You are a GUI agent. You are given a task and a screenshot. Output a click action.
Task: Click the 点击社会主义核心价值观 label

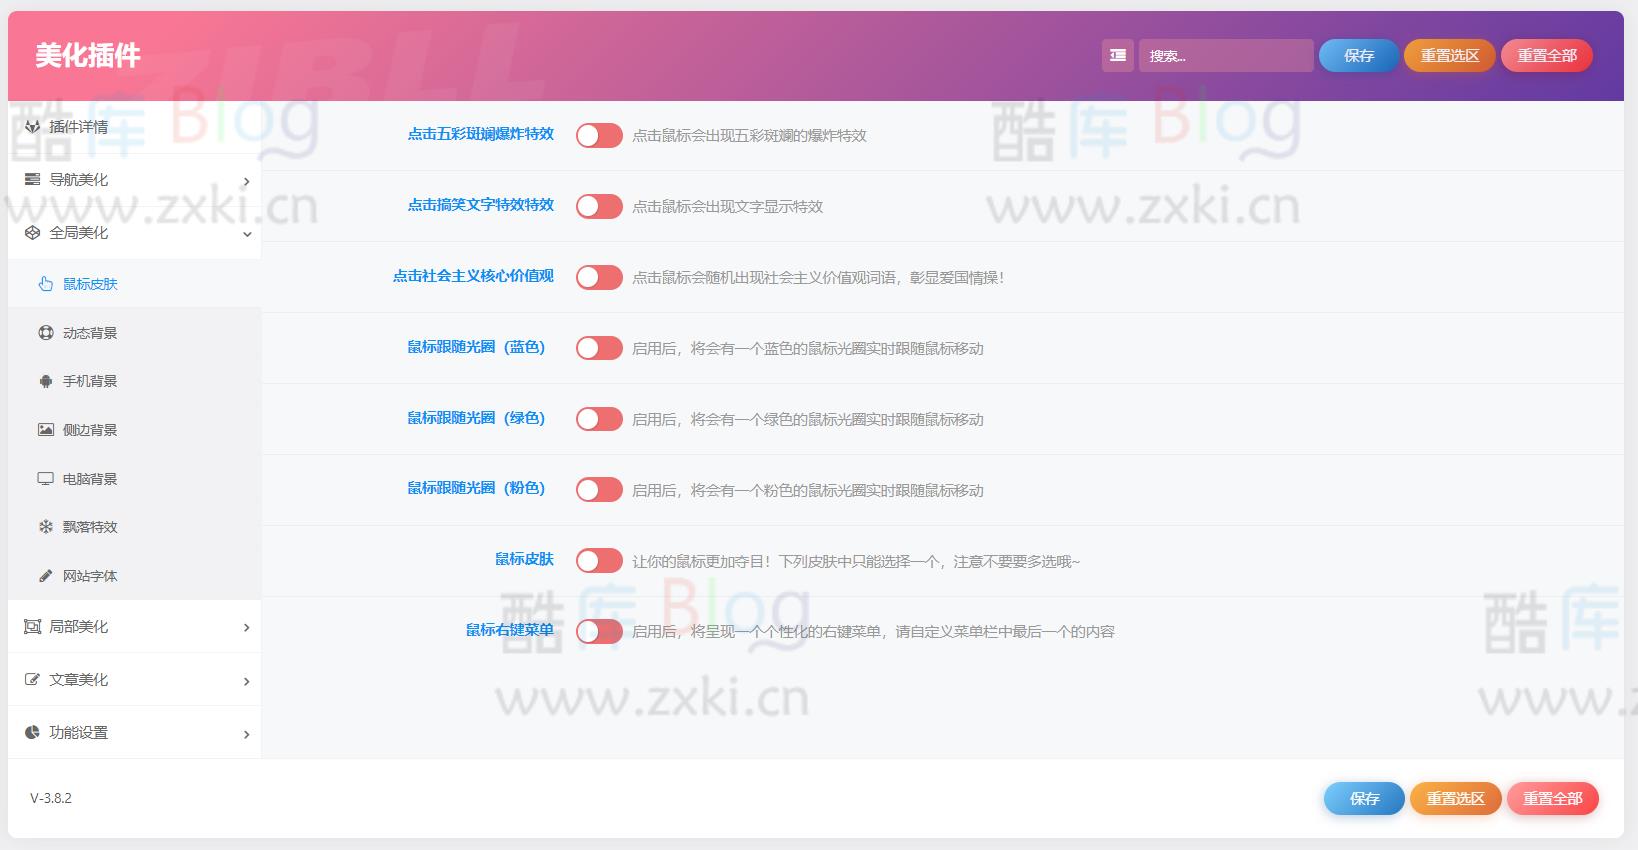473,276
